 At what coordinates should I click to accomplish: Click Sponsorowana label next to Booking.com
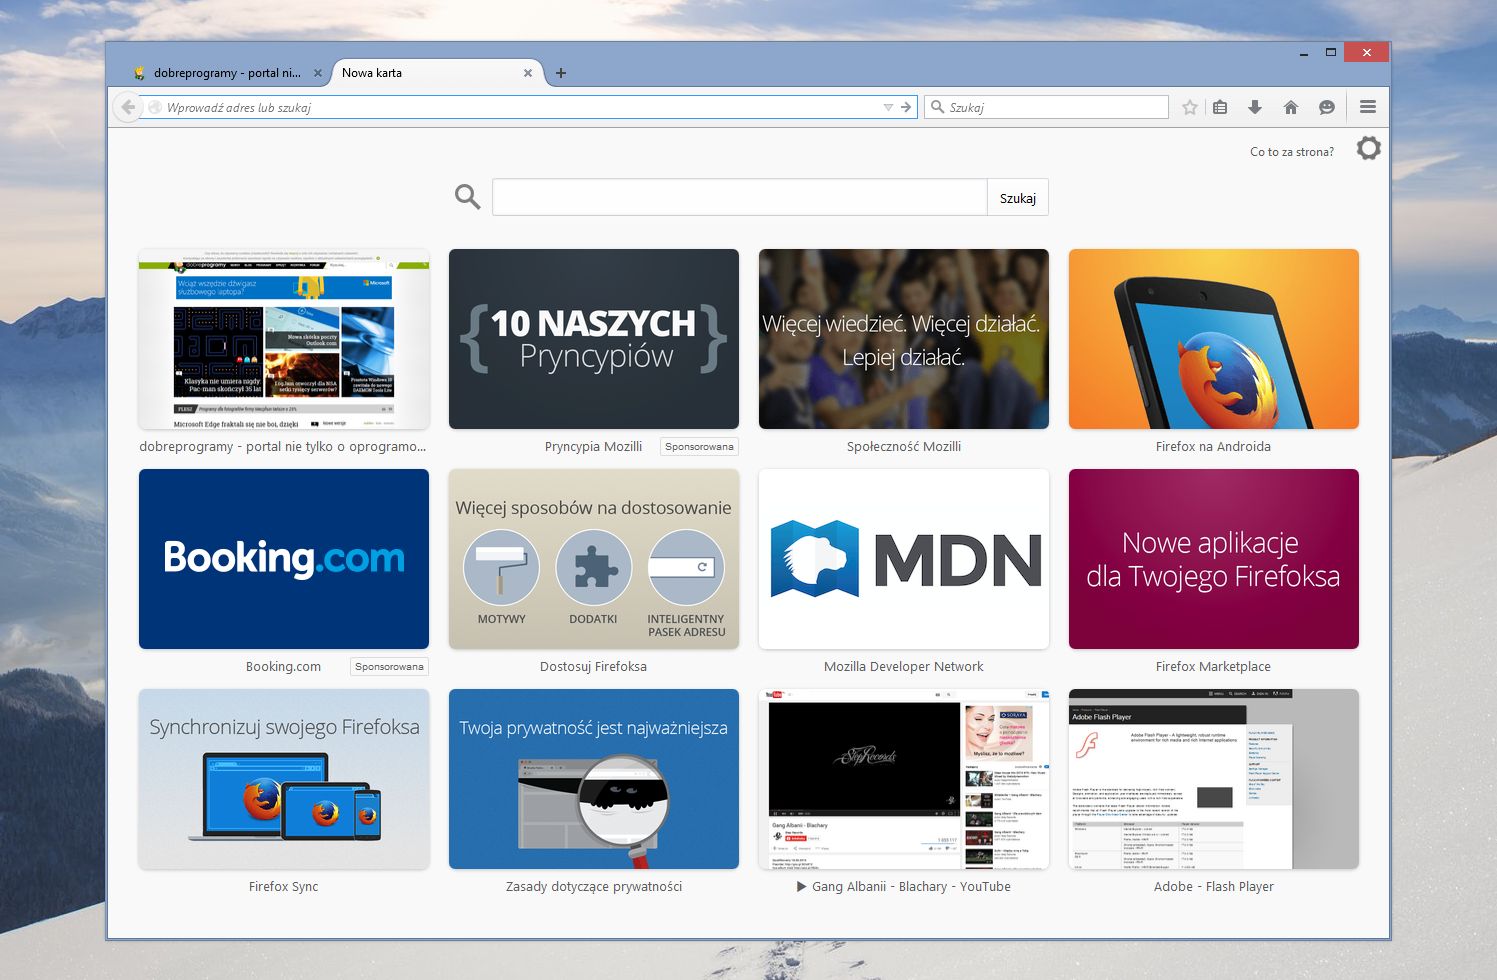pyautogui.click(x=389, y=667)
